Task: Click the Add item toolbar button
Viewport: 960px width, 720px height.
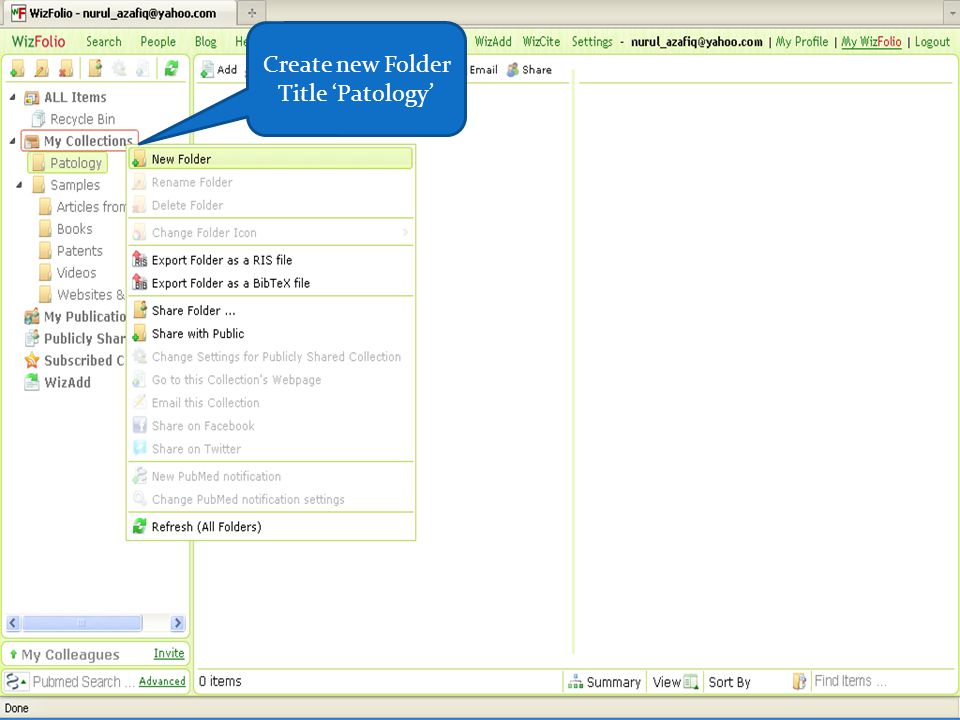Action: click(219, 70)
